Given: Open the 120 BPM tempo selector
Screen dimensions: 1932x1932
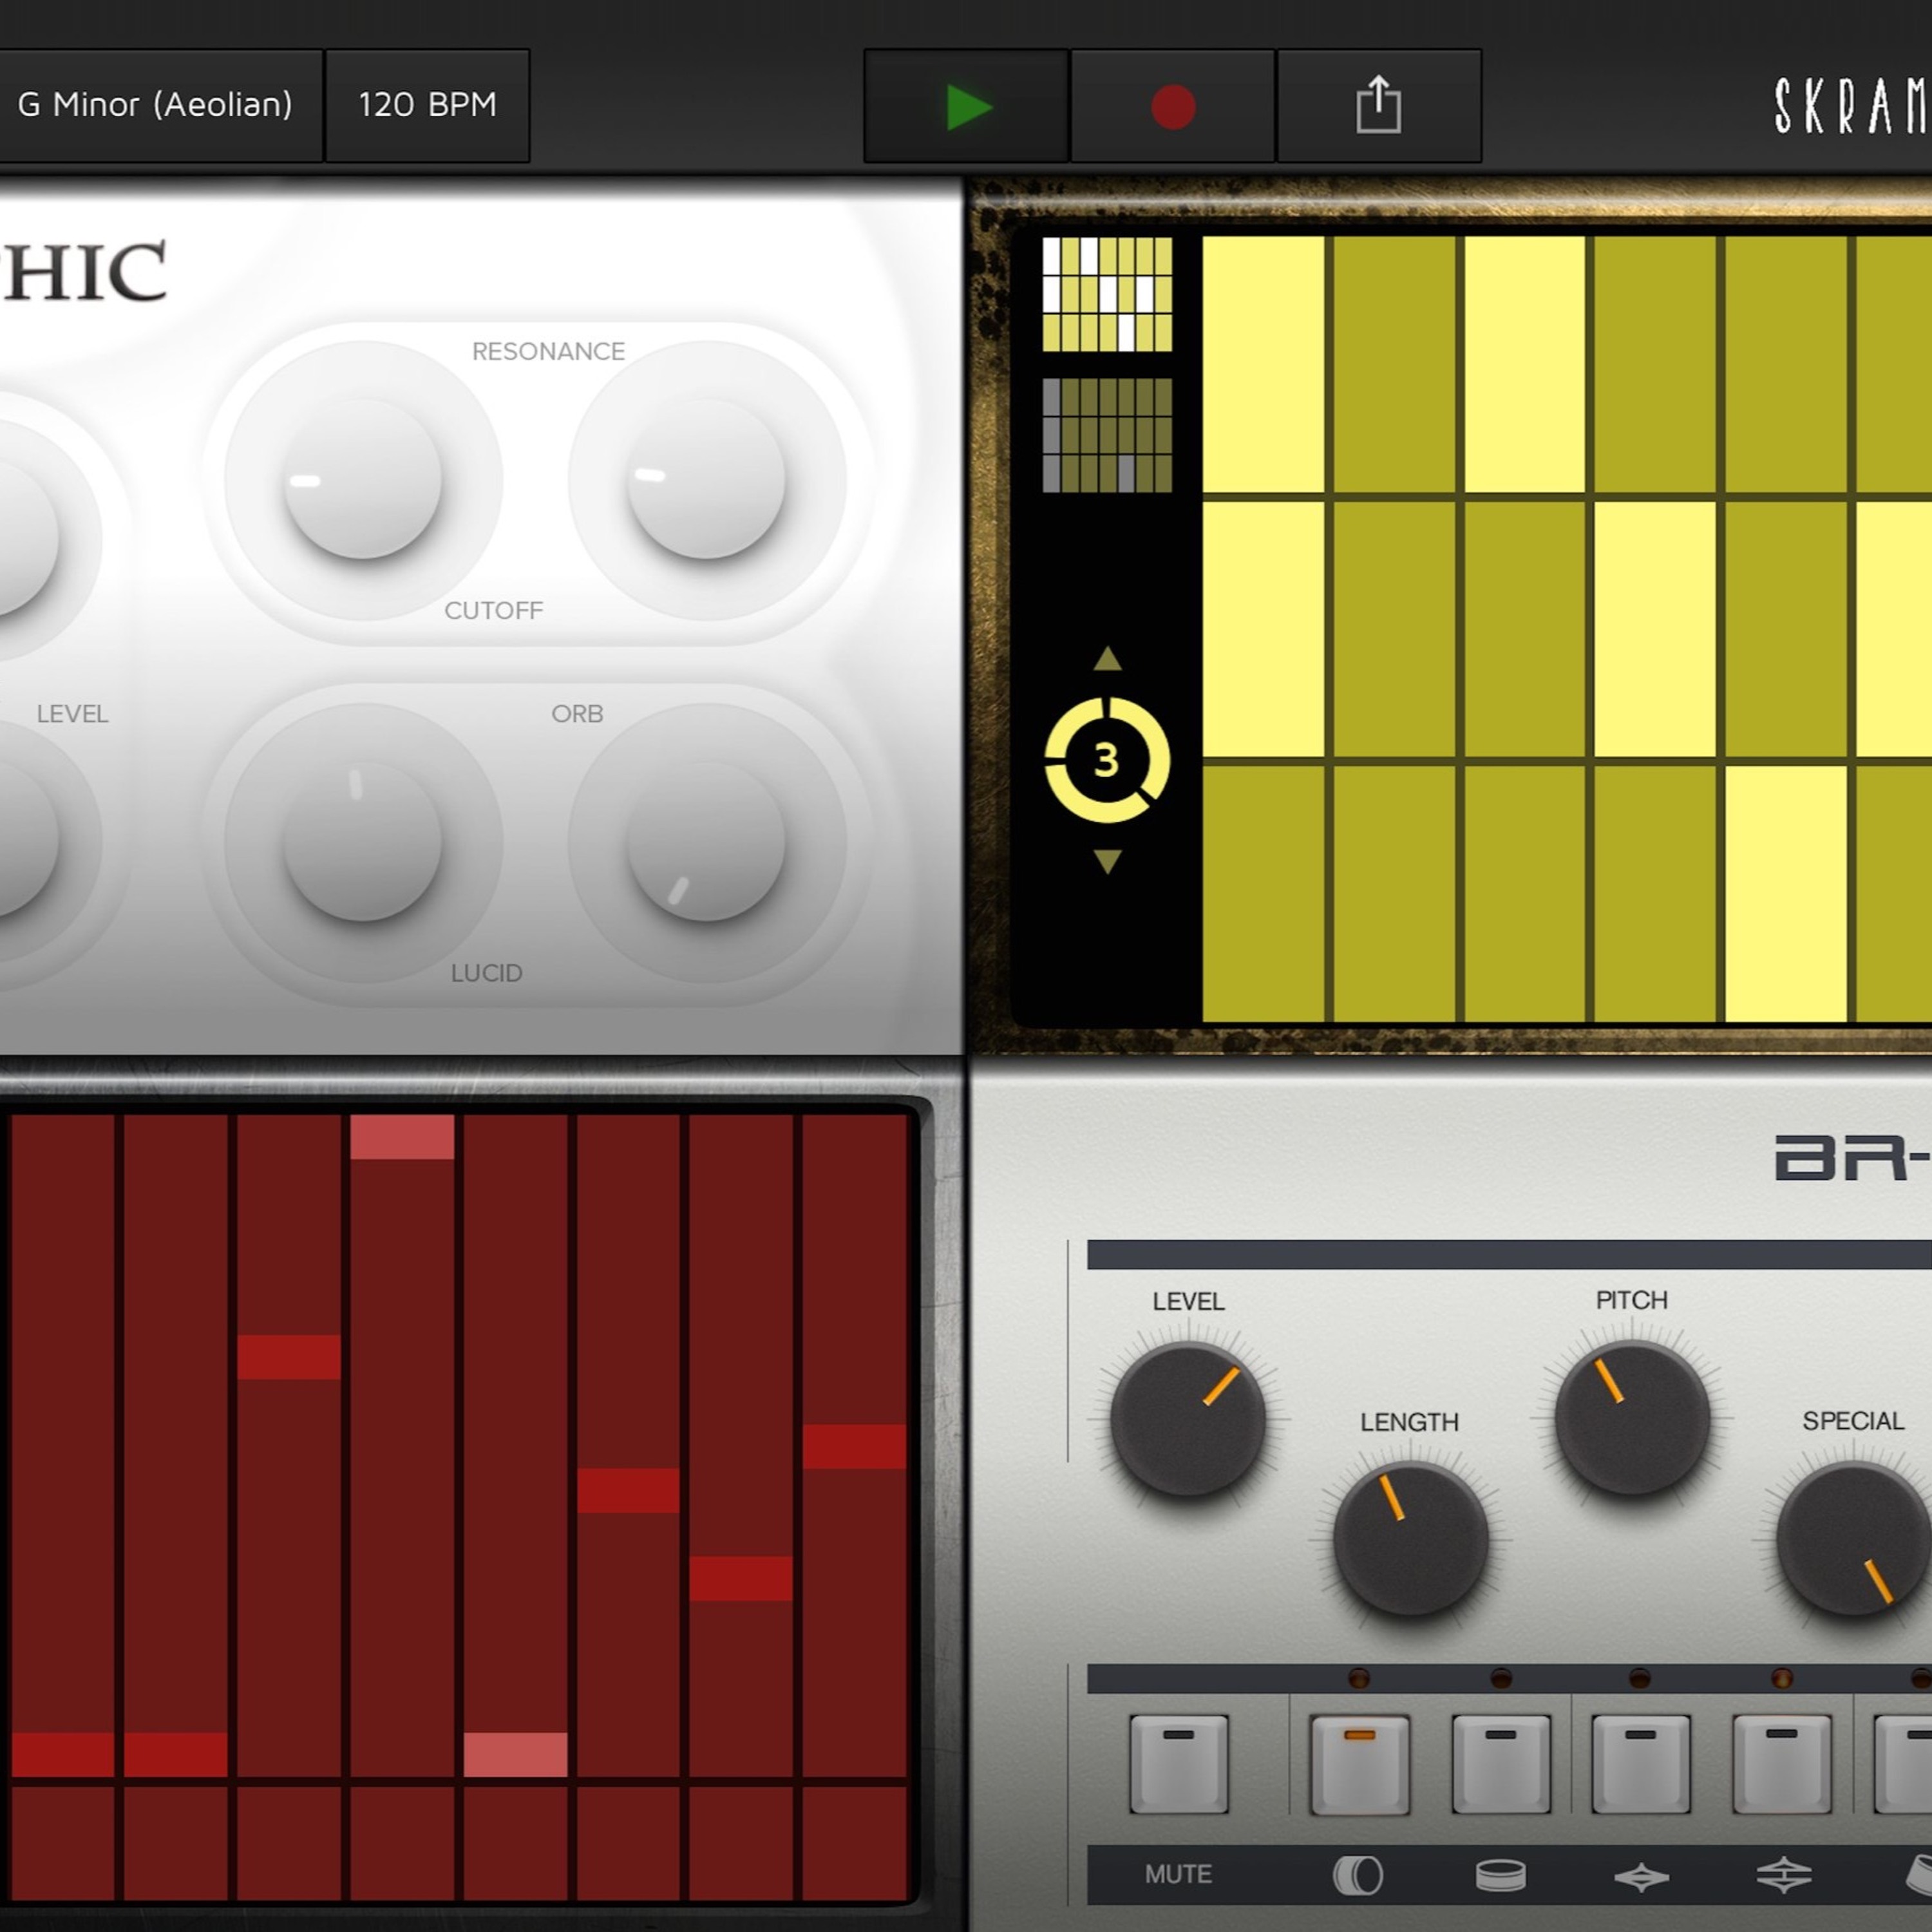Looking at the screenshot, I should click(x=427, y=105).
